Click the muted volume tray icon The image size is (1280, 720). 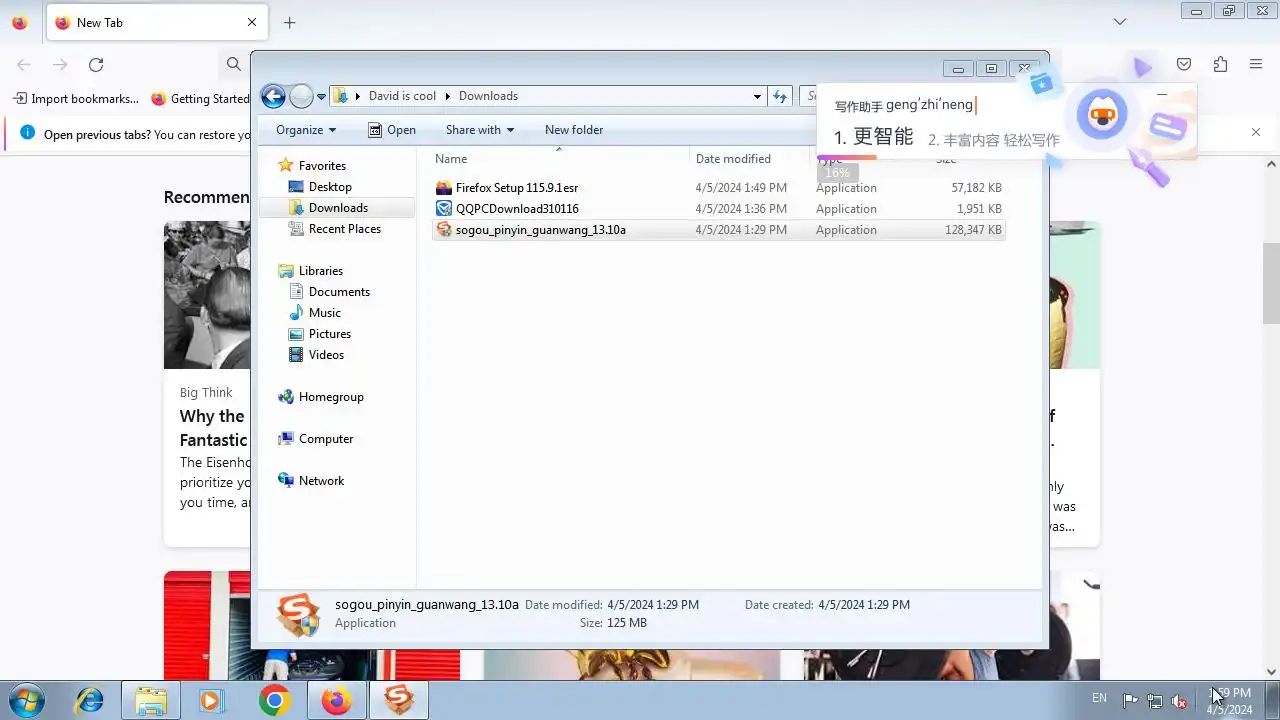[x=1180, y=701]
